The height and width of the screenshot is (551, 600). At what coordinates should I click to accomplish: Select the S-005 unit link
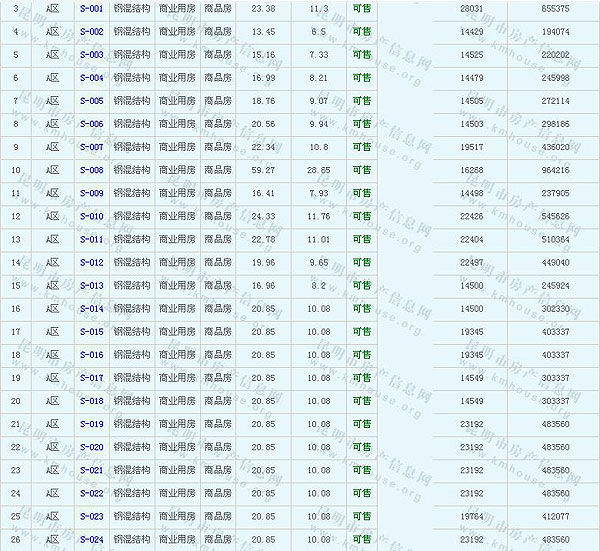point(91,101)
